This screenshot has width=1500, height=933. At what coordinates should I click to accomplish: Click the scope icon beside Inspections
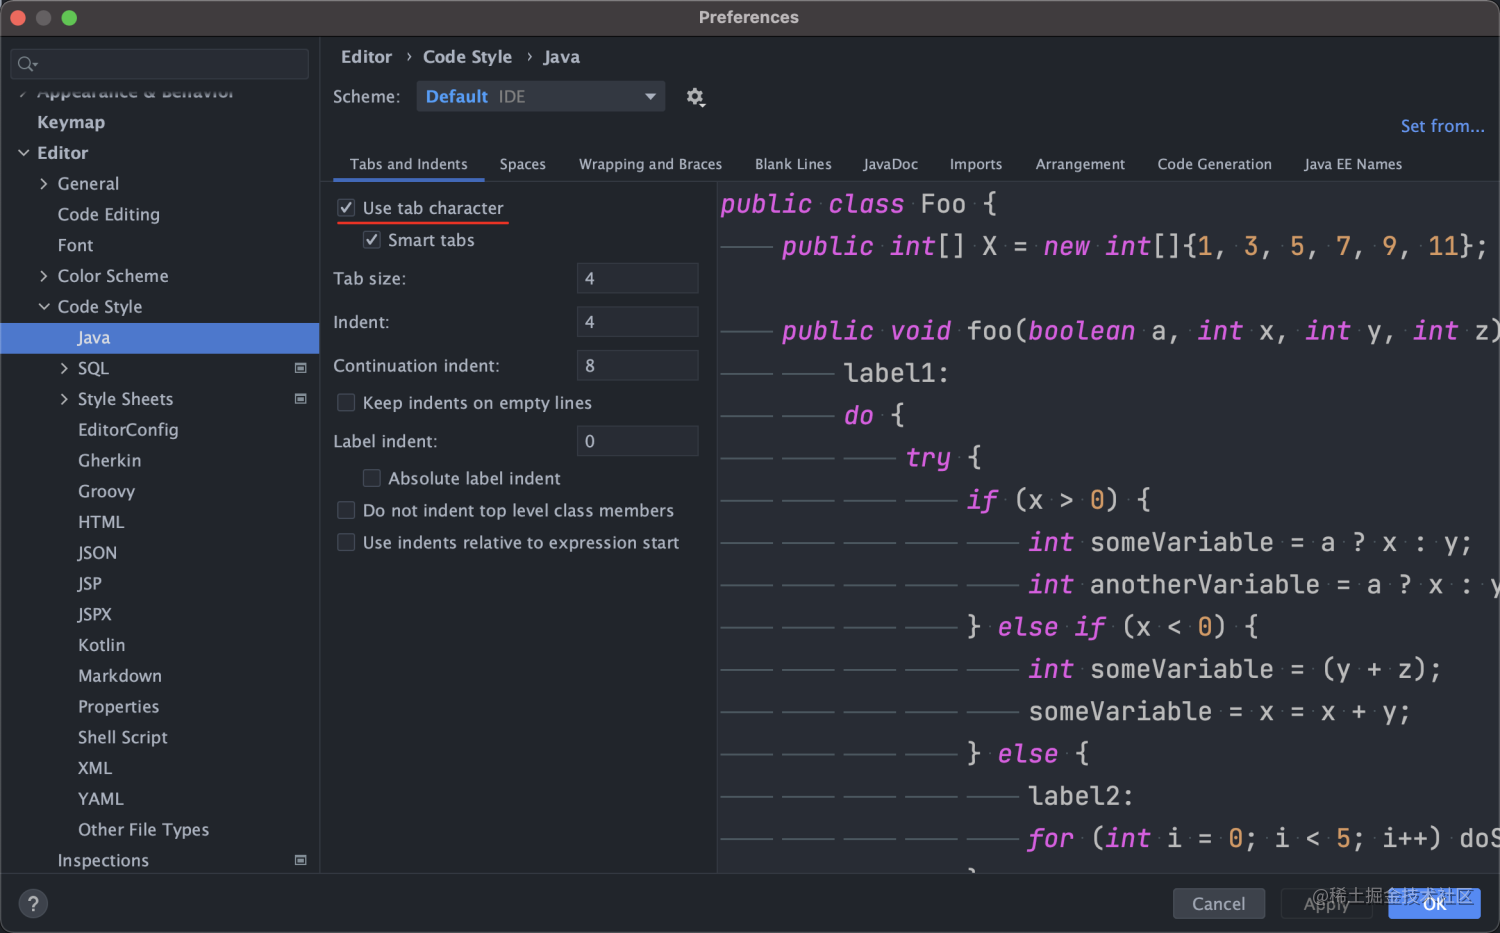click(x=300, y=860)
